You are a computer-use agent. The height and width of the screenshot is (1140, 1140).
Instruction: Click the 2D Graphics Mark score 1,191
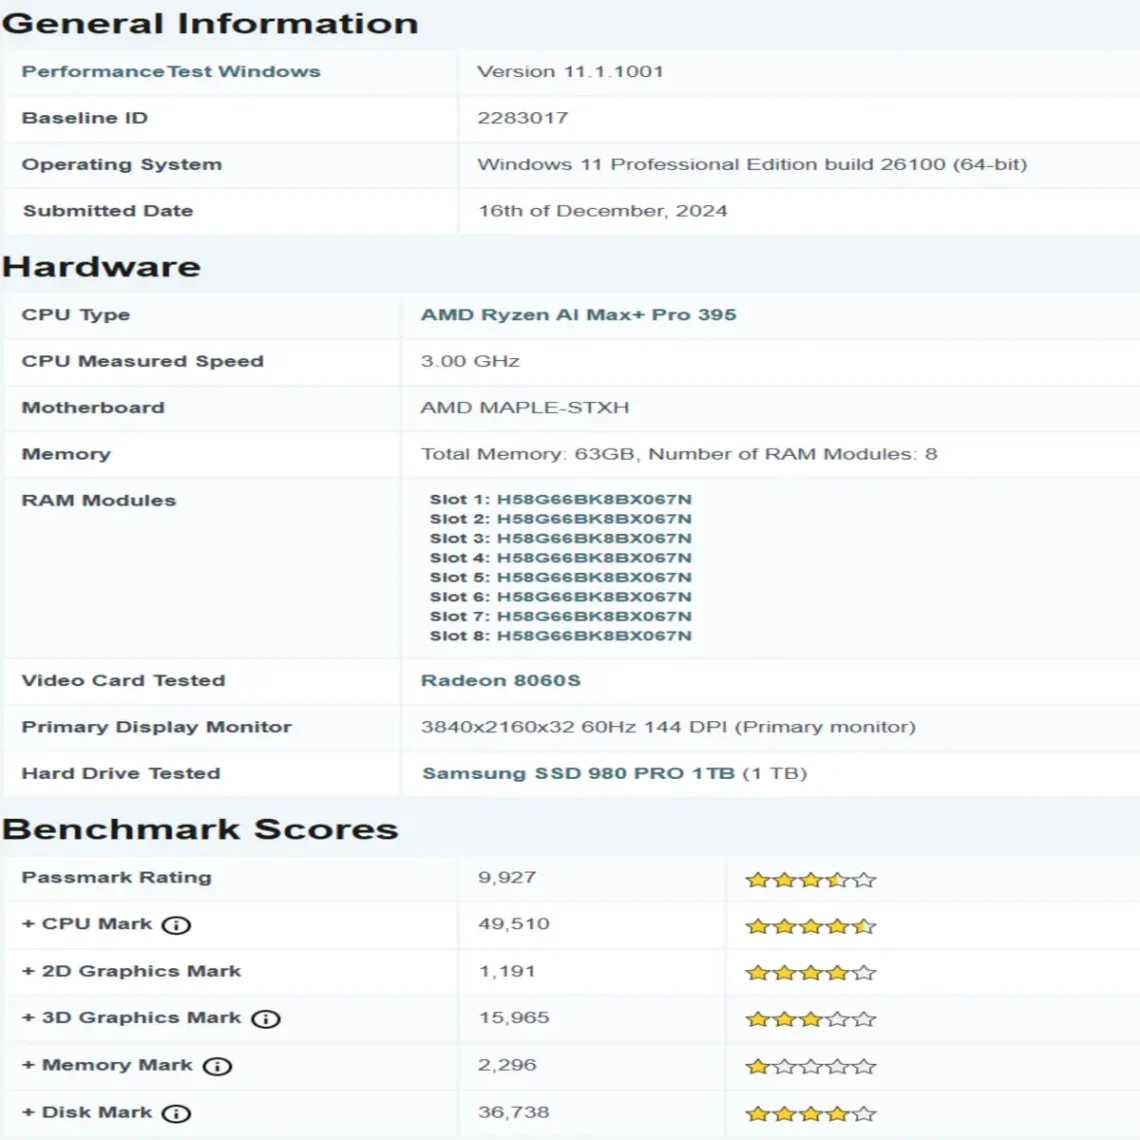[507, 971]
